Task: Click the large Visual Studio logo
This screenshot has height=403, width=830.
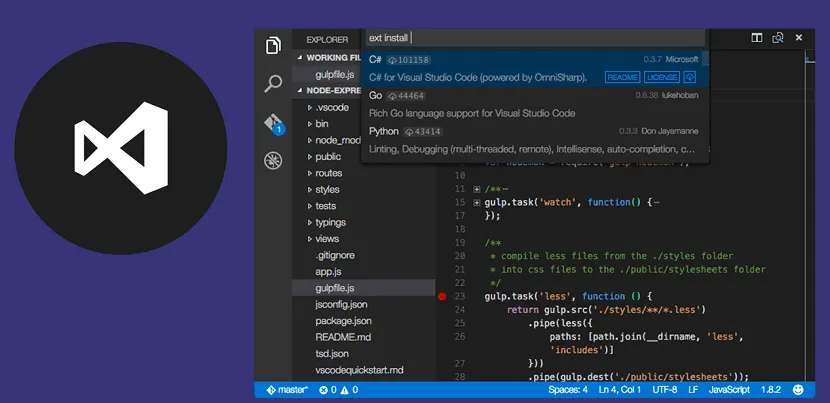Action: [x=121, y=148]
